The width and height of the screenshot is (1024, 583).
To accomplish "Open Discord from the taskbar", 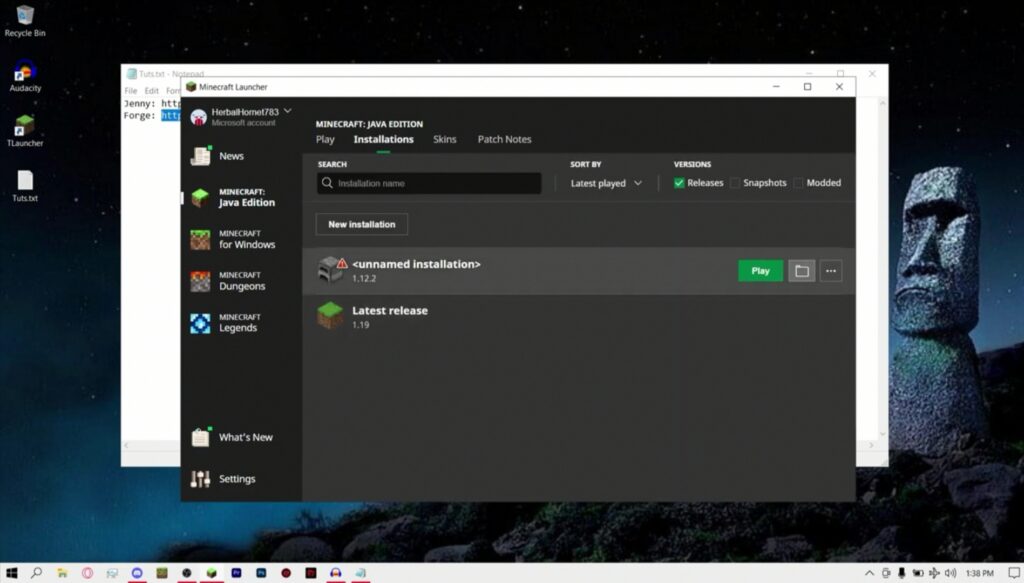I will coord(136,573).
